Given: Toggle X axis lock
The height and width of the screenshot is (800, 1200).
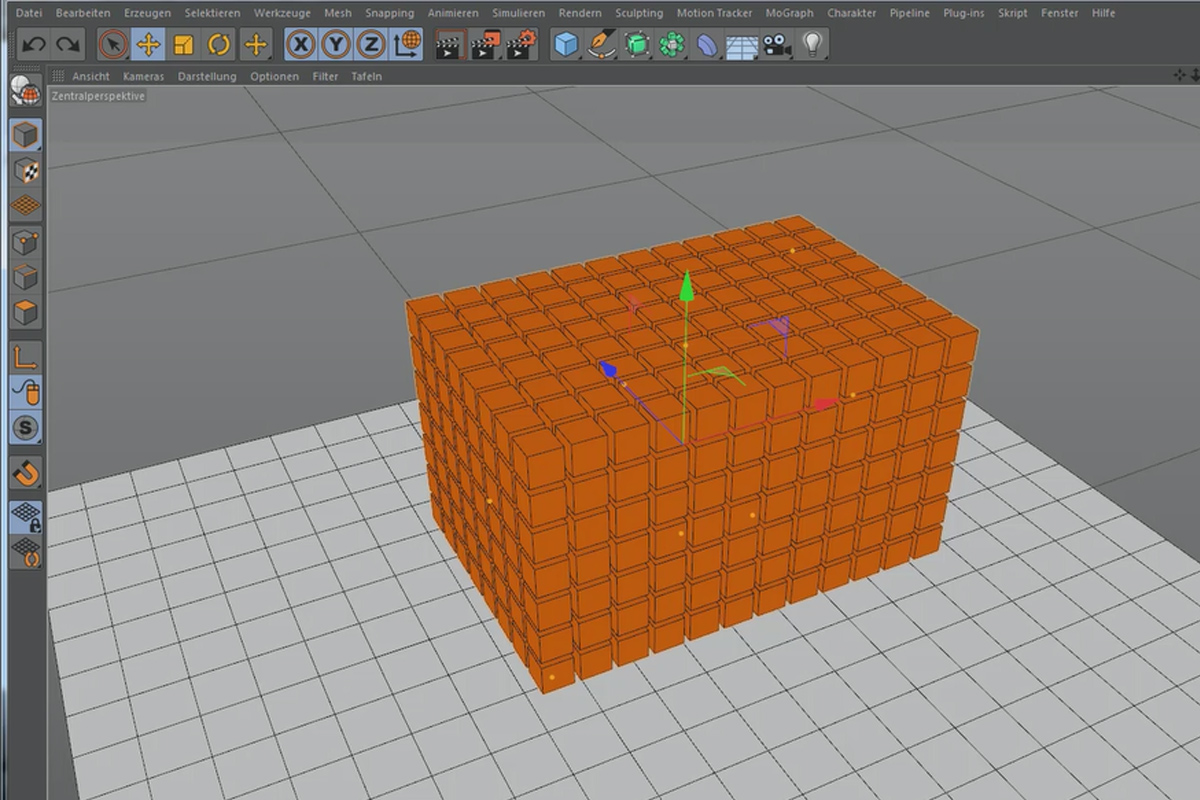Looking at the screenshot, I should tap(302, 44).
